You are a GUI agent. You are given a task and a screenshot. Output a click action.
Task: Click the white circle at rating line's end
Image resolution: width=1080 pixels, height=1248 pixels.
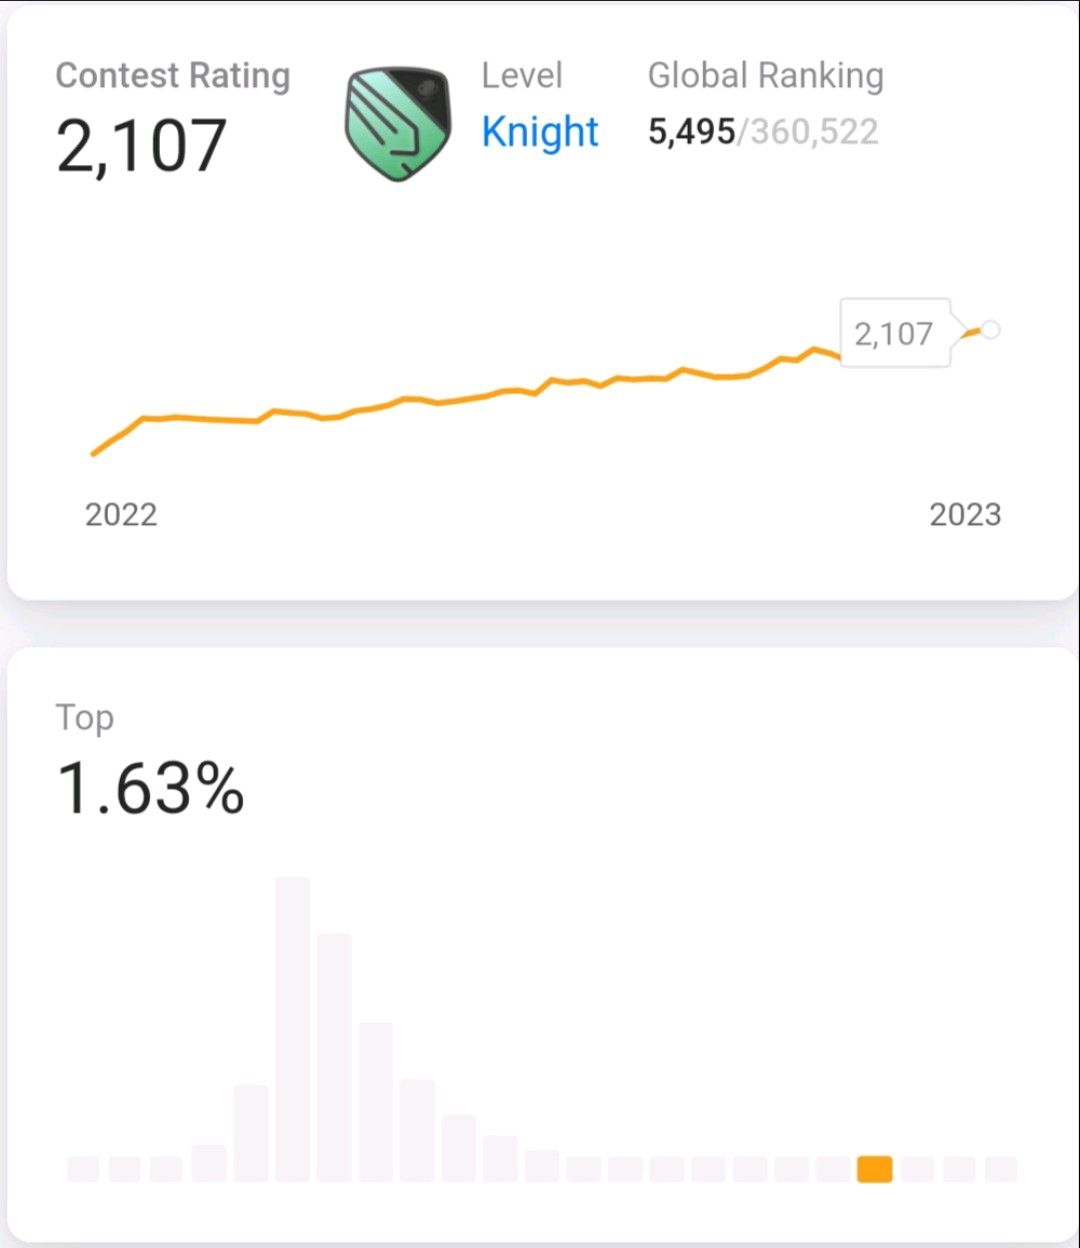click(990, 329)
